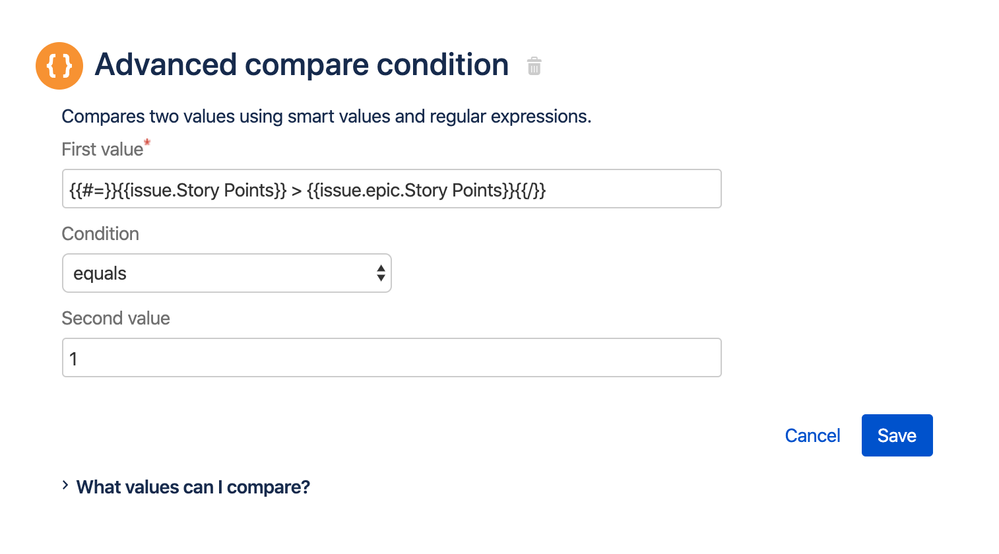This screenshot has width=999, height=554.
Task: Expand the "What values can I compare?" section
Action: [193, 488]
